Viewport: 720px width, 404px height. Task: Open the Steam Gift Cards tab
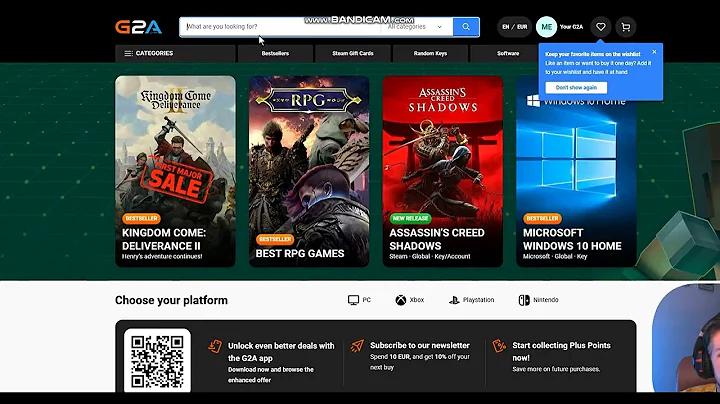tap(353, 53)
